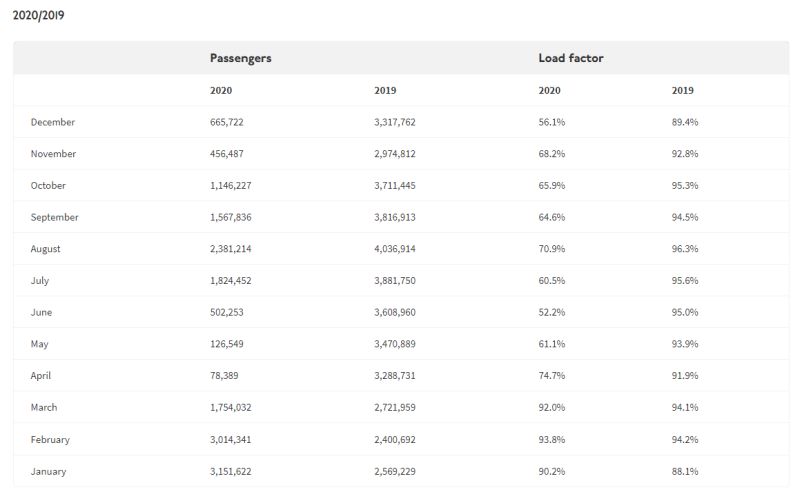The height and width of the screenshot is (492, 800).
Task: Click the July row label
Action: [x=40, y=281]
